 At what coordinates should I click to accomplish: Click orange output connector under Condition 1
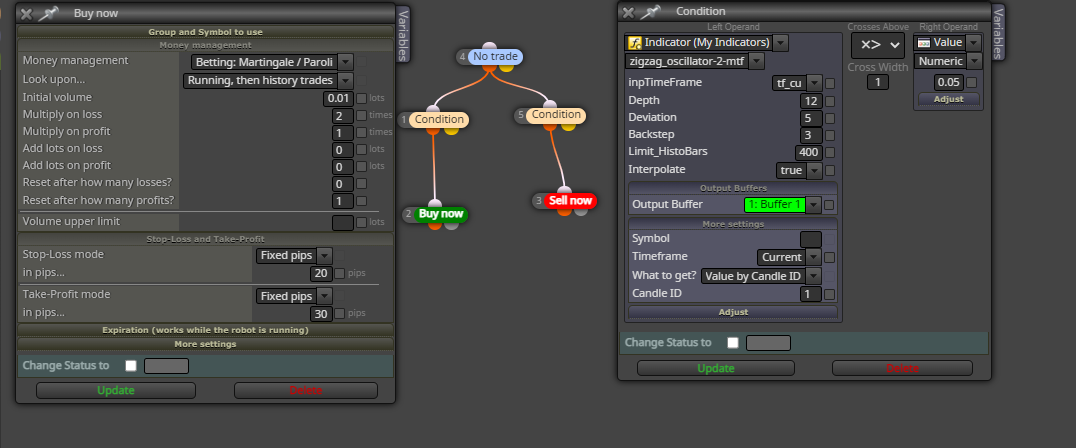pos(434,129)
